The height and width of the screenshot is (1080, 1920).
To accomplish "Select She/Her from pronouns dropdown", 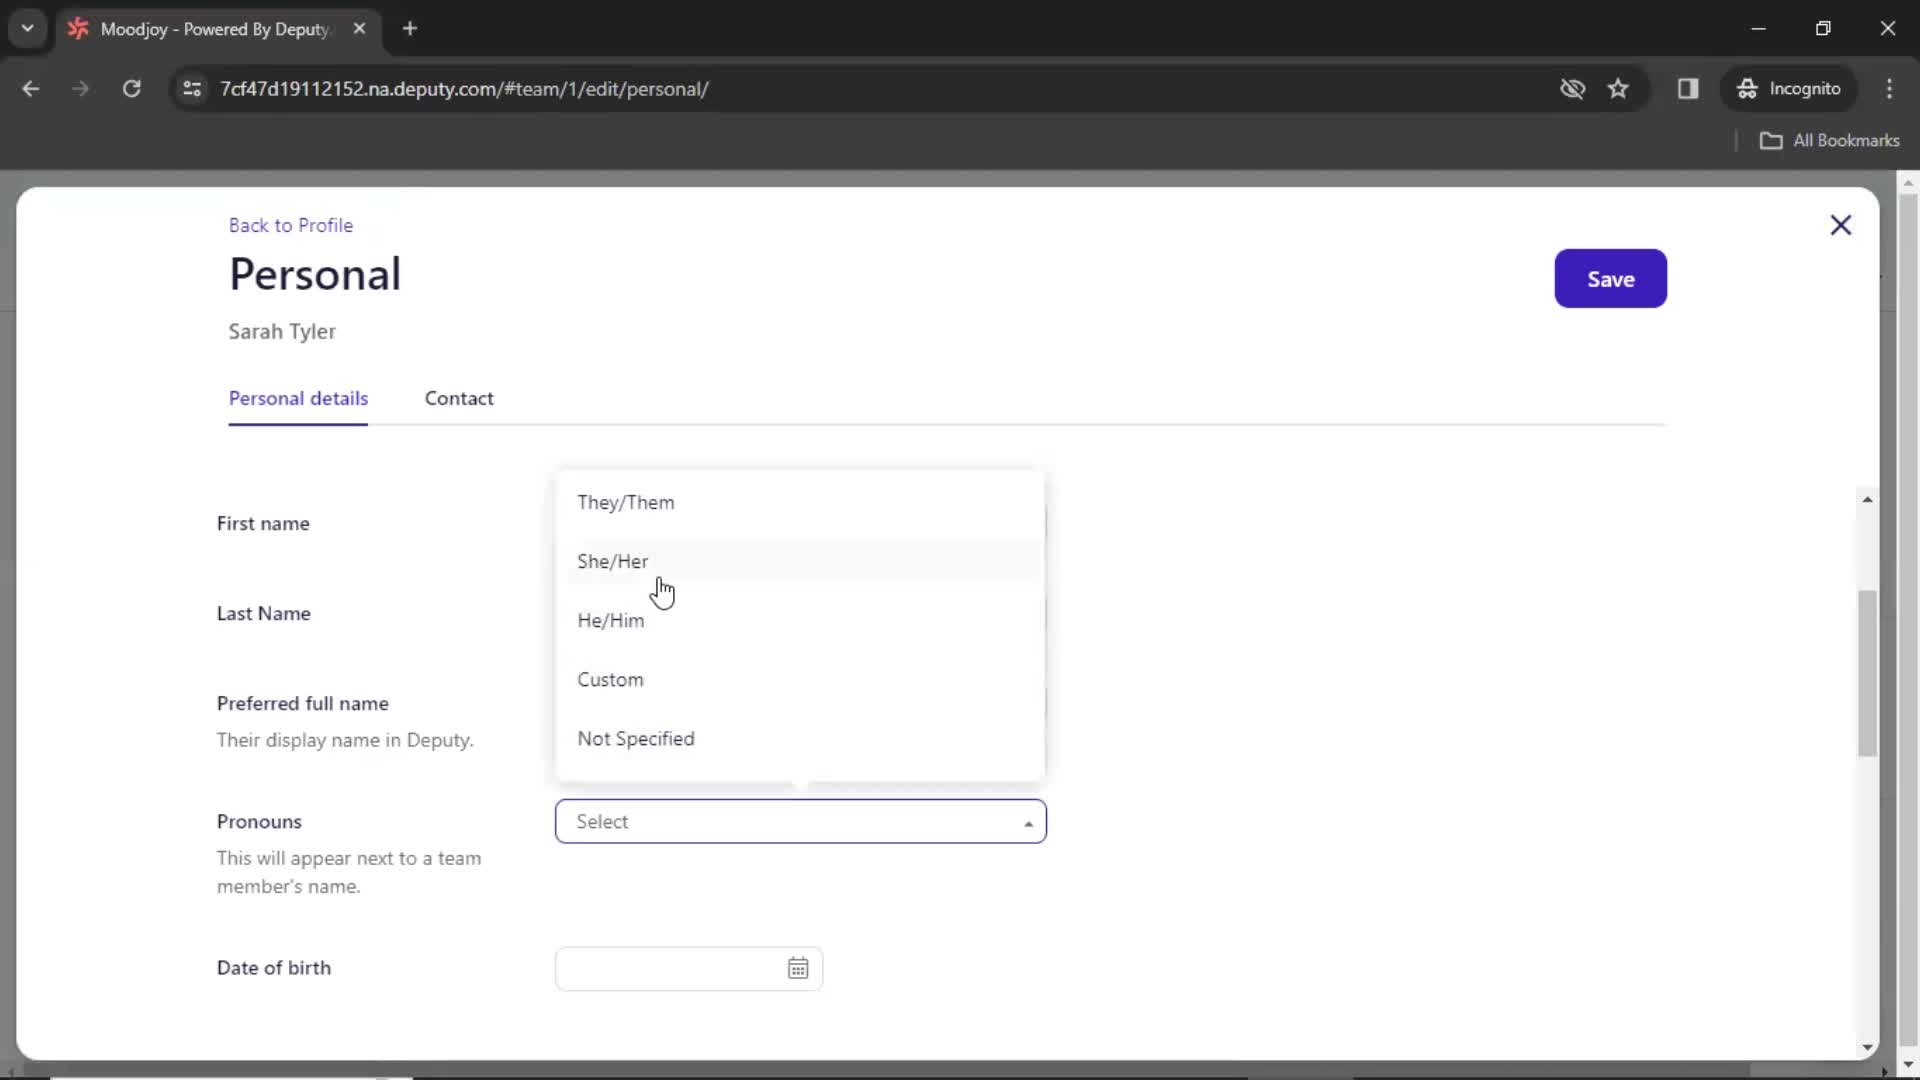I will pyautogui.click(x=613, y=560).
